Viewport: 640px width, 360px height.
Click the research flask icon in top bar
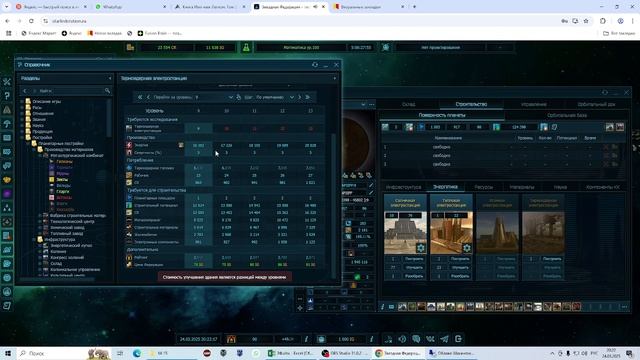(x=246, y=47)
